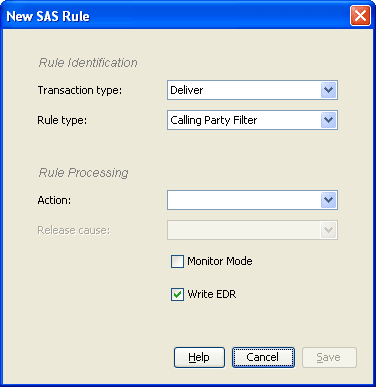Select the Calling Party Filter field
Viewport: 376px width, 387px height.
252,120
